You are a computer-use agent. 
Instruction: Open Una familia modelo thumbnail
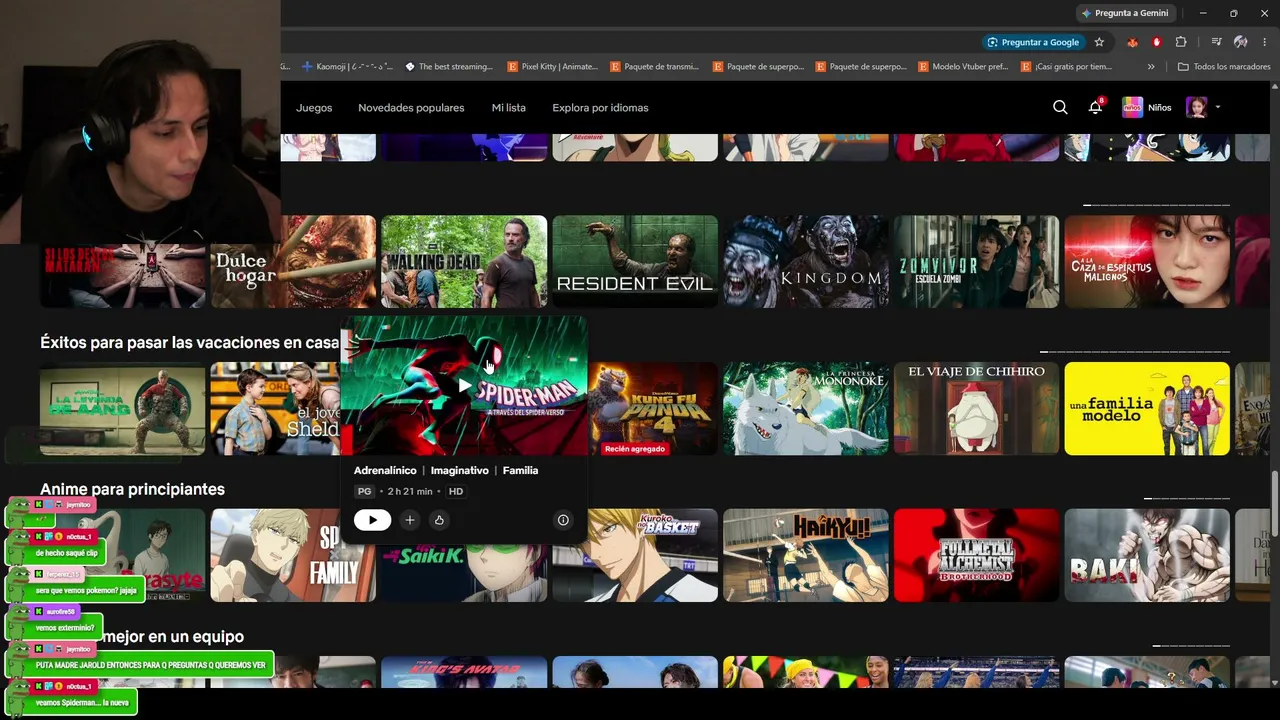pyautogui.click(x=1147, y=408)
